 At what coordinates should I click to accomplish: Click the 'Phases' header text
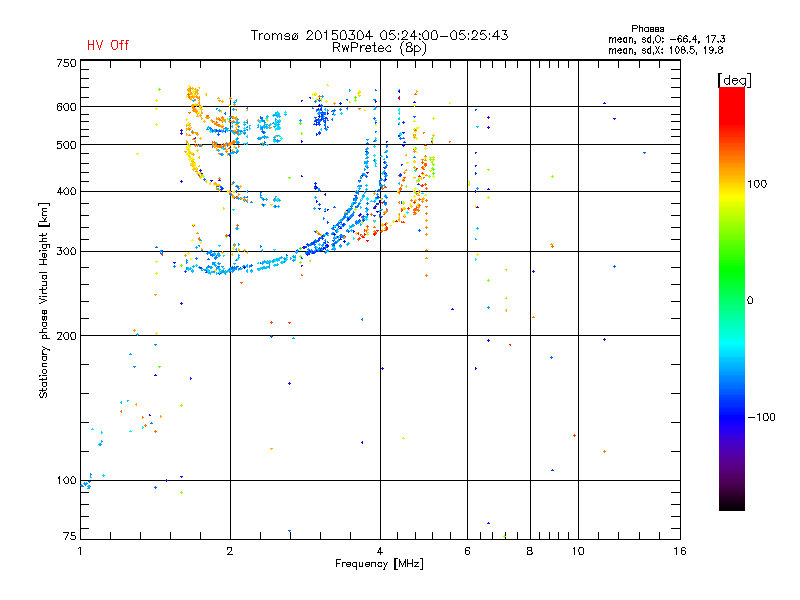coord(647,29)
